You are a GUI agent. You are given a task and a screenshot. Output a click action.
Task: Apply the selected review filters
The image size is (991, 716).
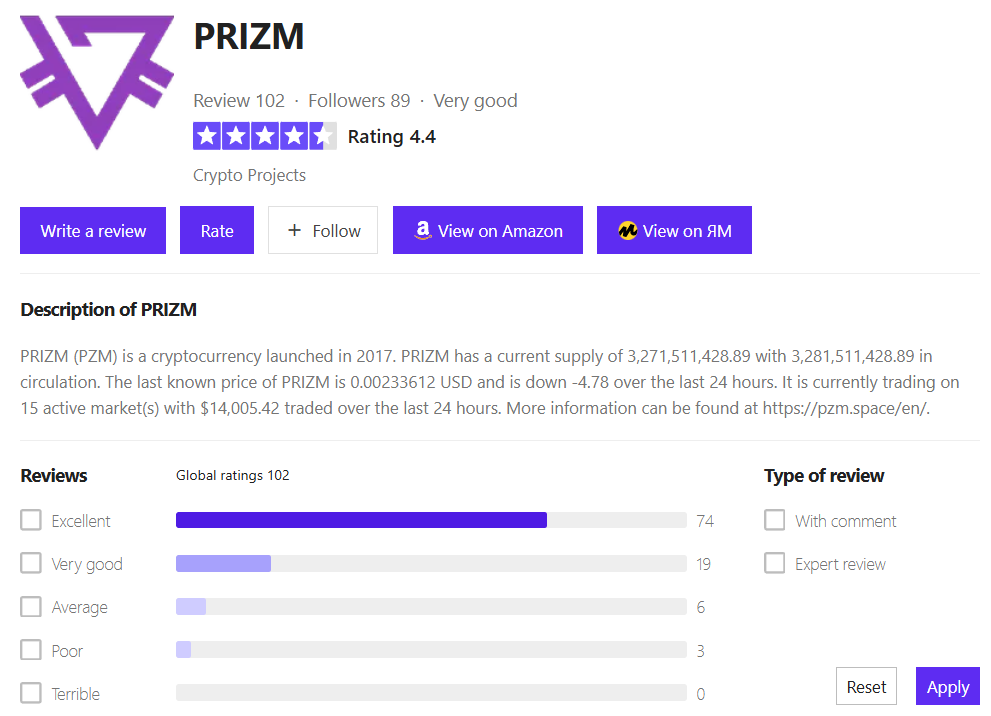[x=947, y=687]
